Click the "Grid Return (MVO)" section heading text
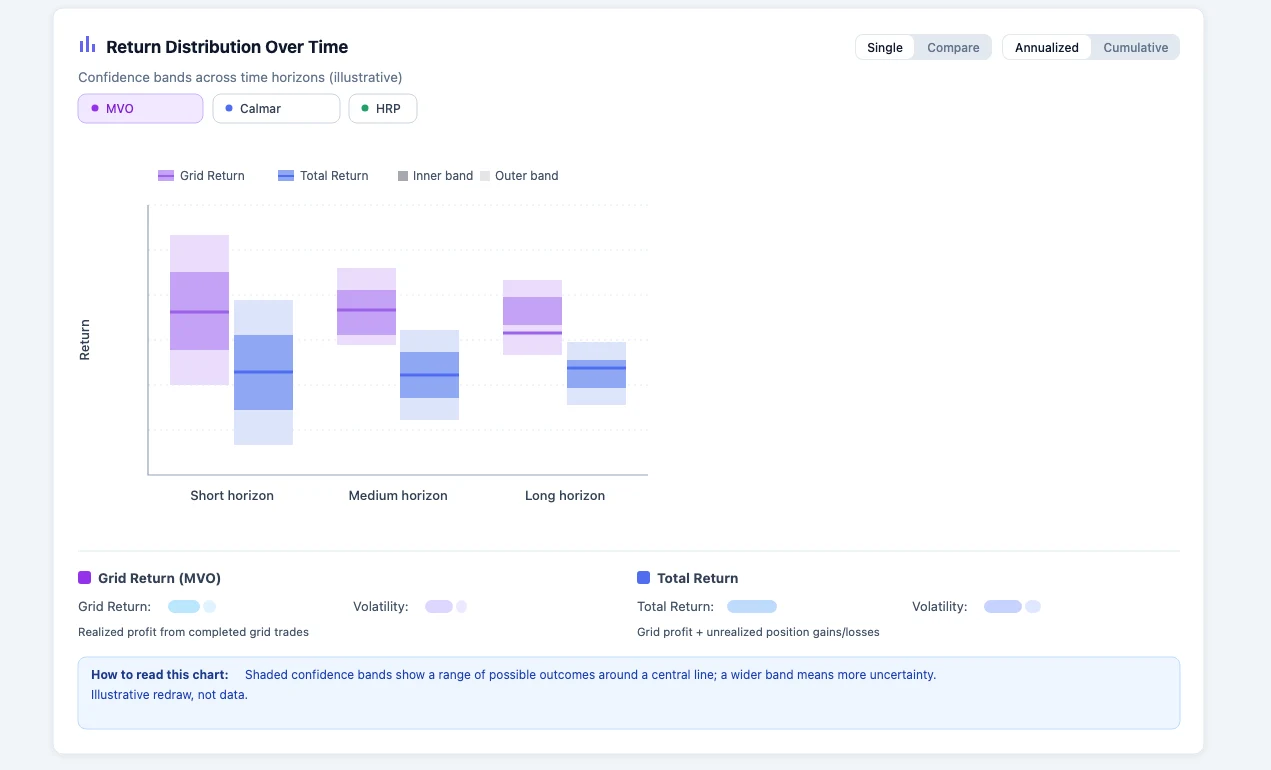1271x770 pixels. (159, 578)
